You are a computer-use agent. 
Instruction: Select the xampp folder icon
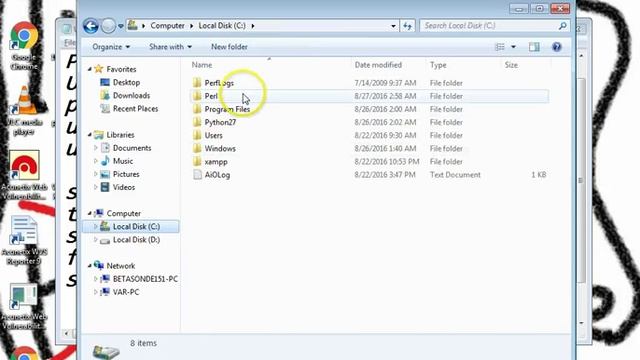197,162
